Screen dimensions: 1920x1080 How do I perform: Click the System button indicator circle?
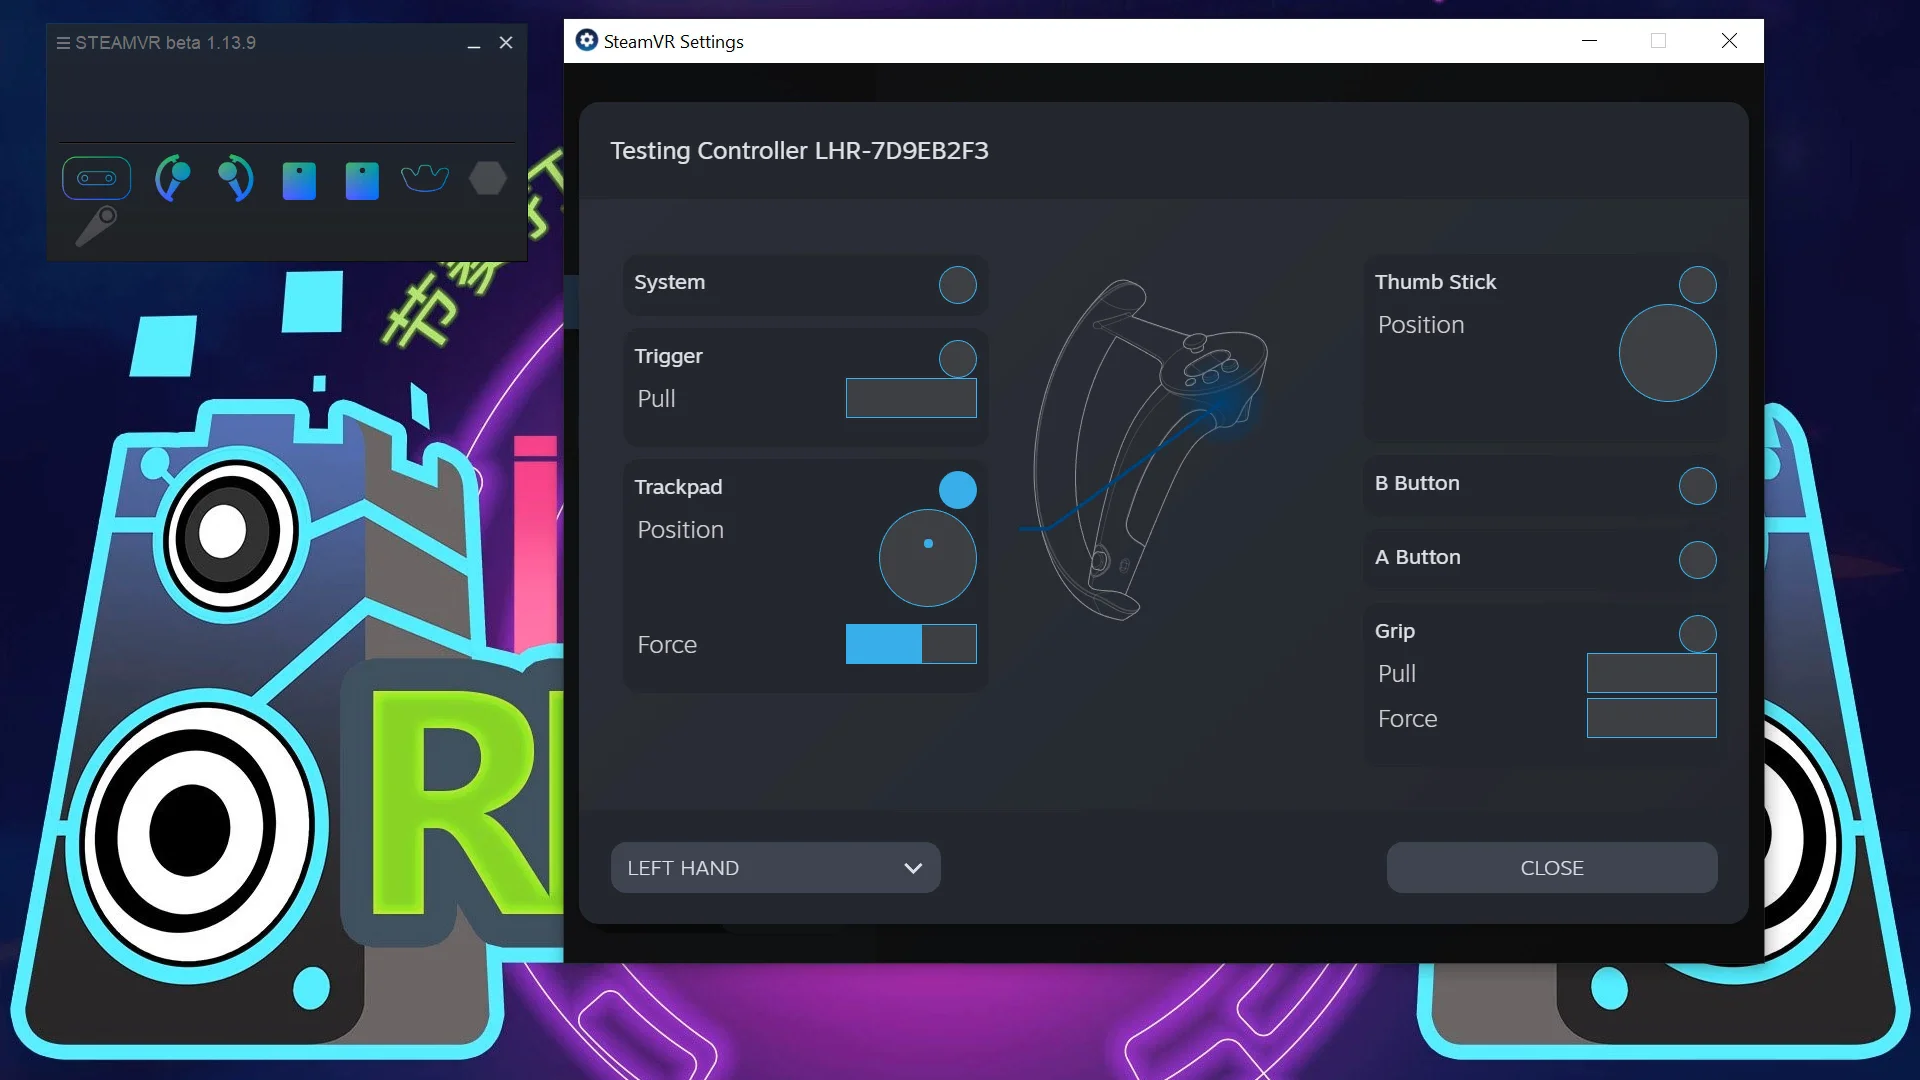957,285
